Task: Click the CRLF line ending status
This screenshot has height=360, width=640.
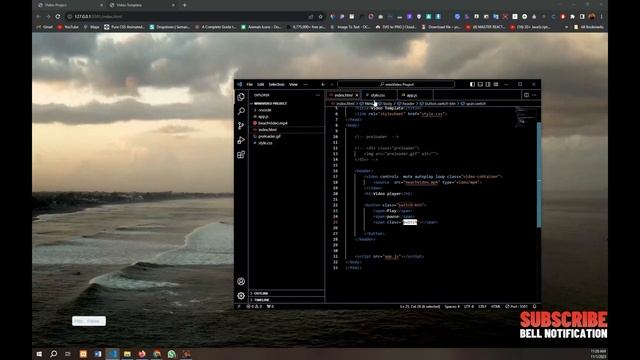Action: point(482,306)
